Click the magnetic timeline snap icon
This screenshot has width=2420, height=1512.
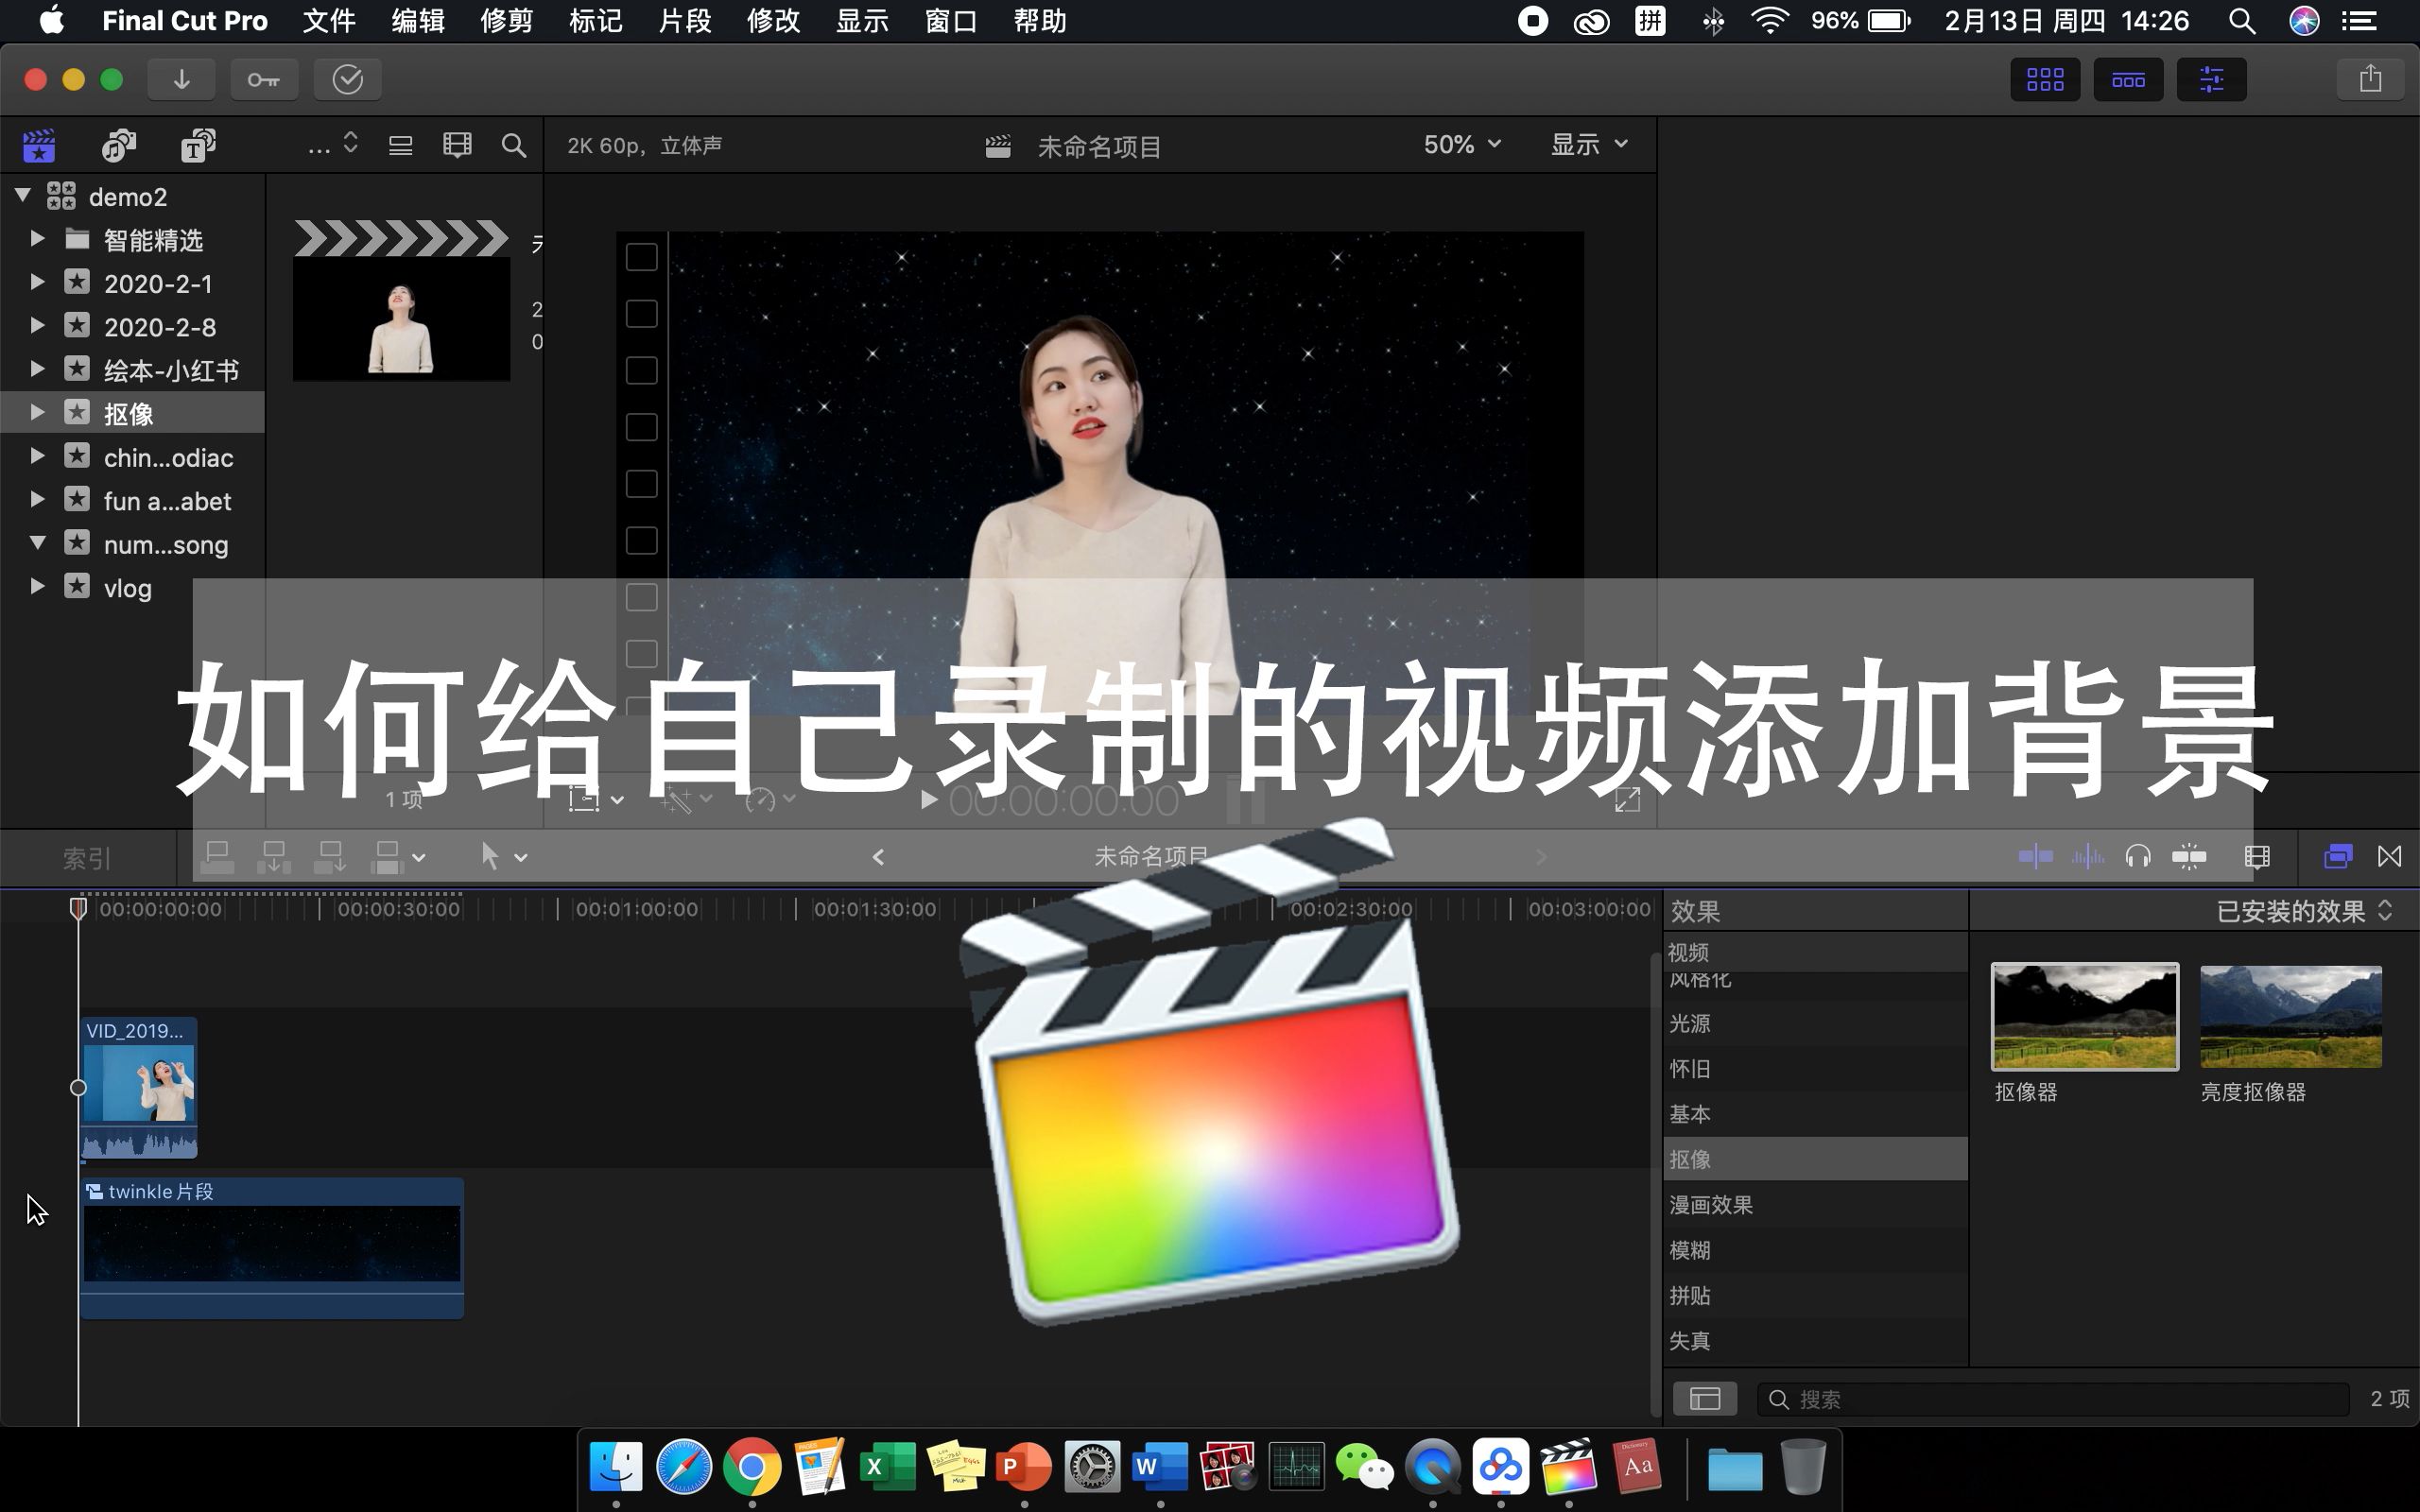coord(2190,855)
